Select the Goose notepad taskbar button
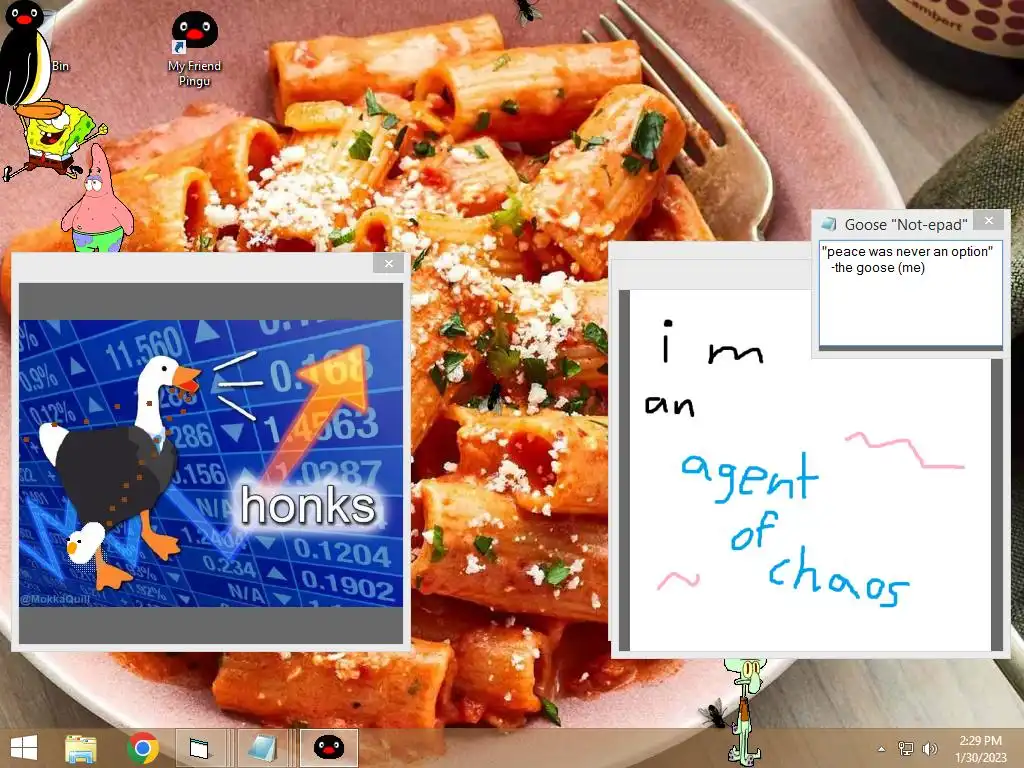1024x768 pixels. click(263, 748)
